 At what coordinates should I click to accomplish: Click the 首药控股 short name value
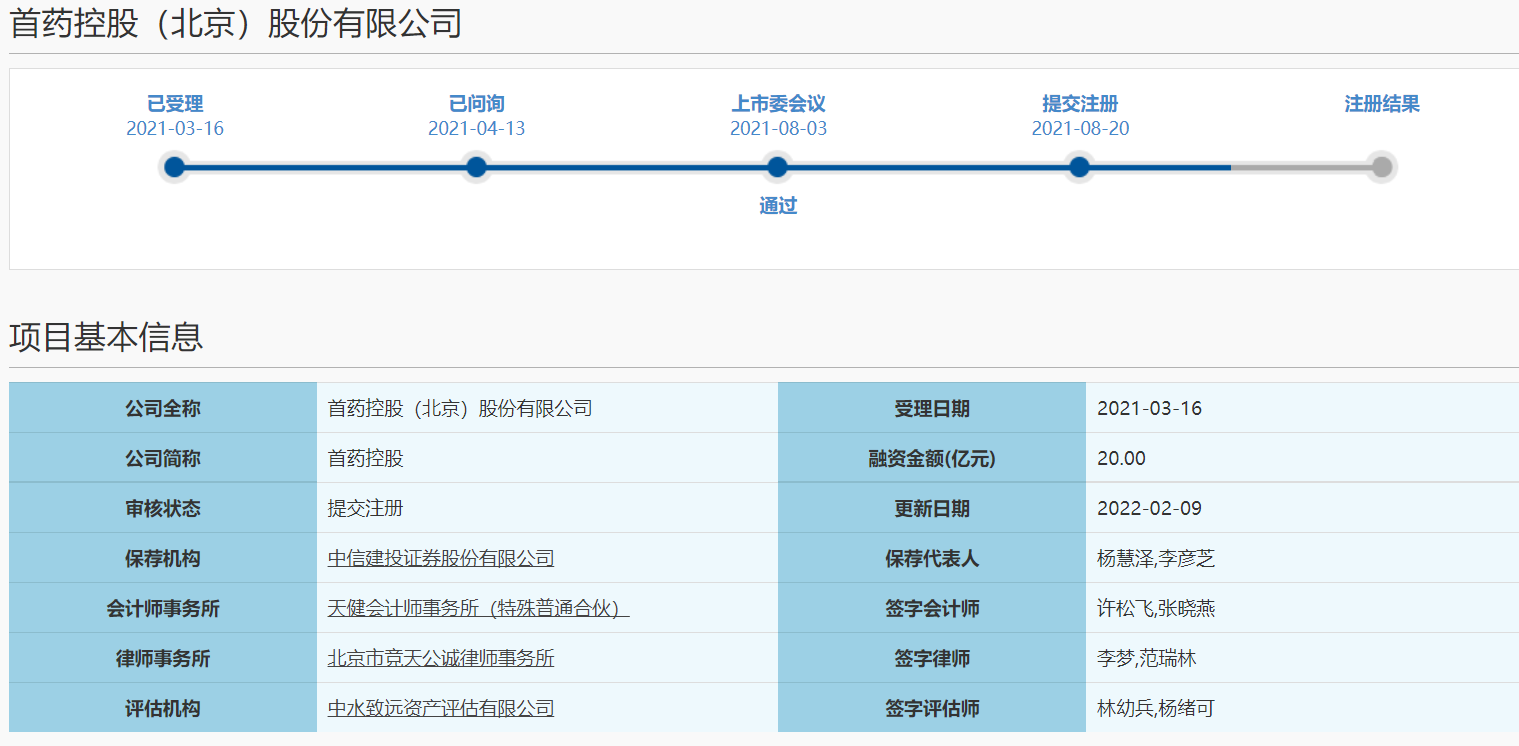[366, 458]
